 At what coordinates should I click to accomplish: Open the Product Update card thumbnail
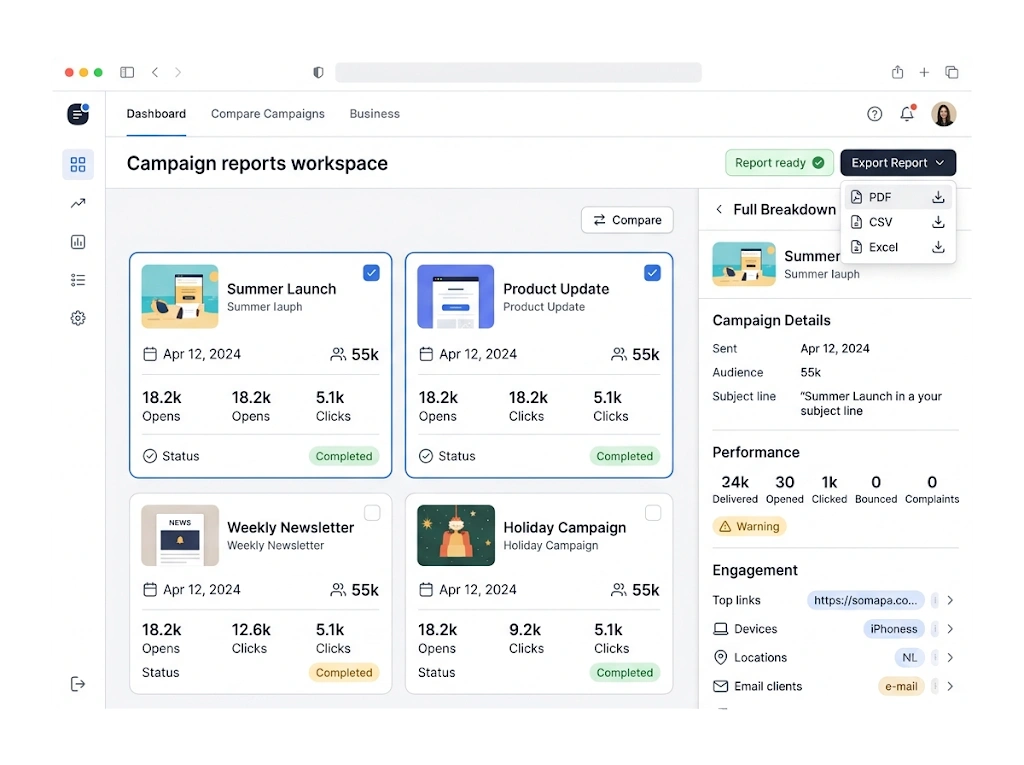click(x=456, y=296)
